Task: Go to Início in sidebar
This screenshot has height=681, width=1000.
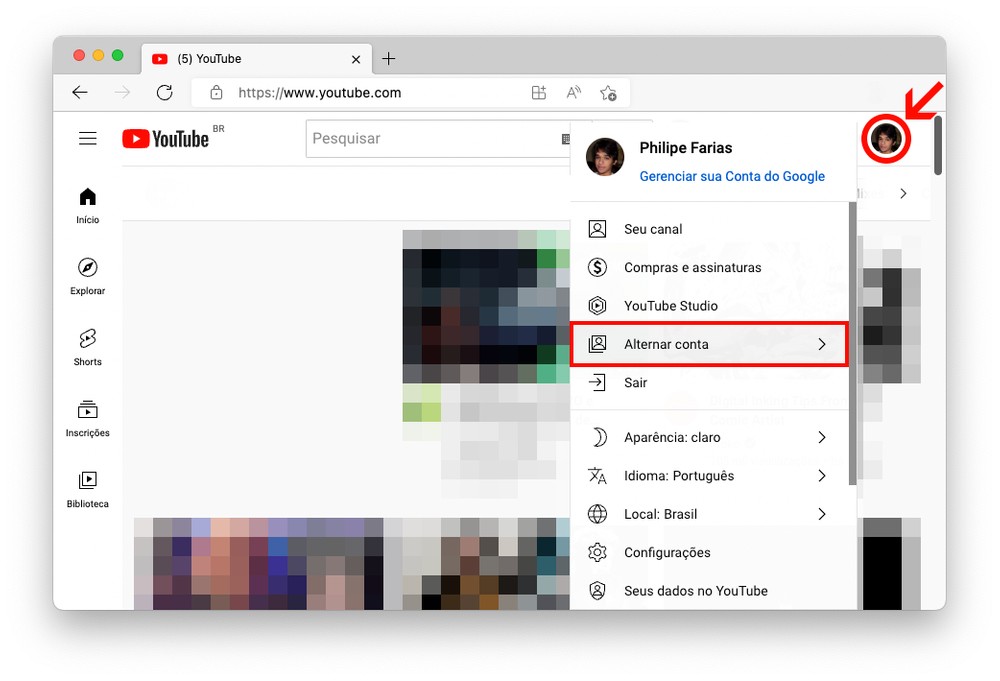Action: coord(87,206)
